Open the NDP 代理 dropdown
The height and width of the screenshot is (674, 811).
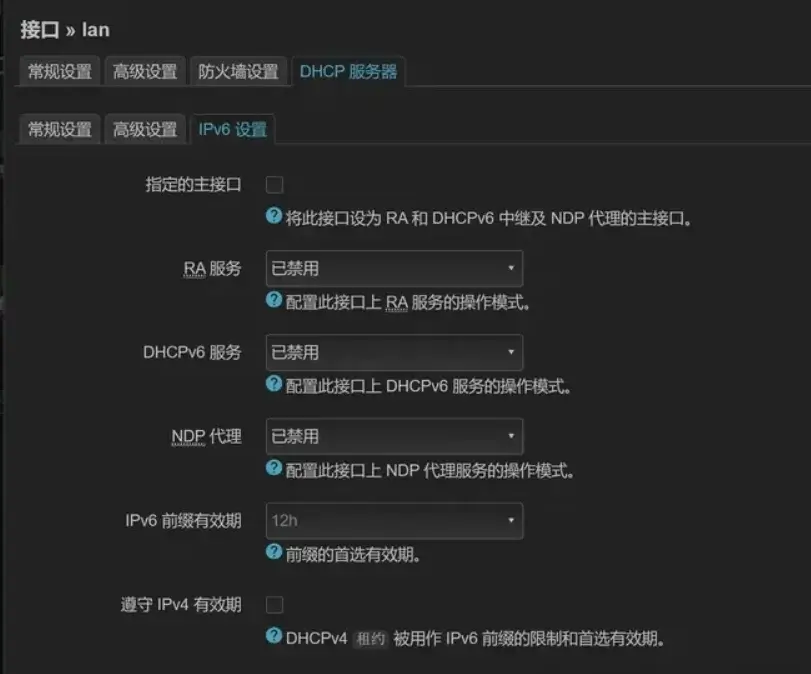click(394, 436)
